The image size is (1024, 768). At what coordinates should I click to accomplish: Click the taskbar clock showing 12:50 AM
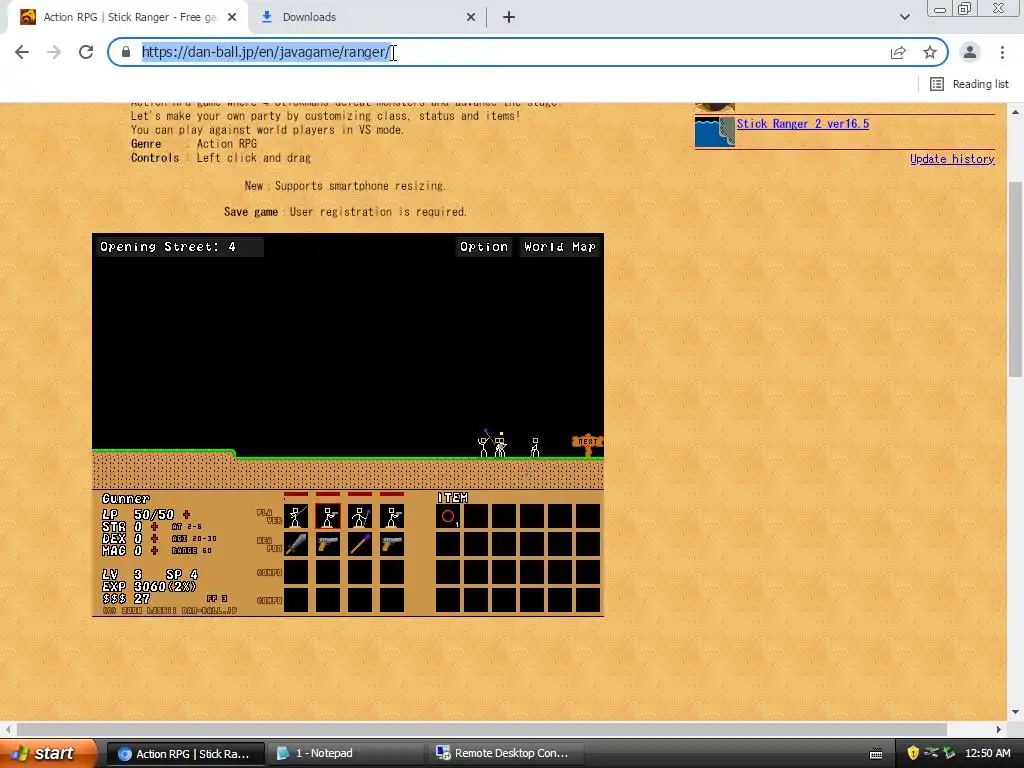coord(987,753)
